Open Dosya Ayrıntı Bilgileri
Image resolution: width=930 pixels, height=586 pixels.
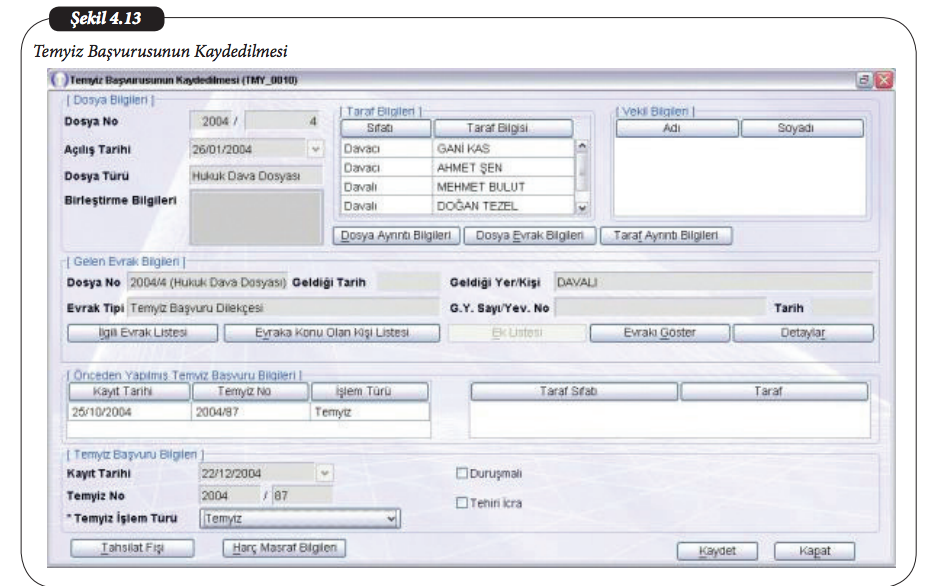tap(396, 236)
